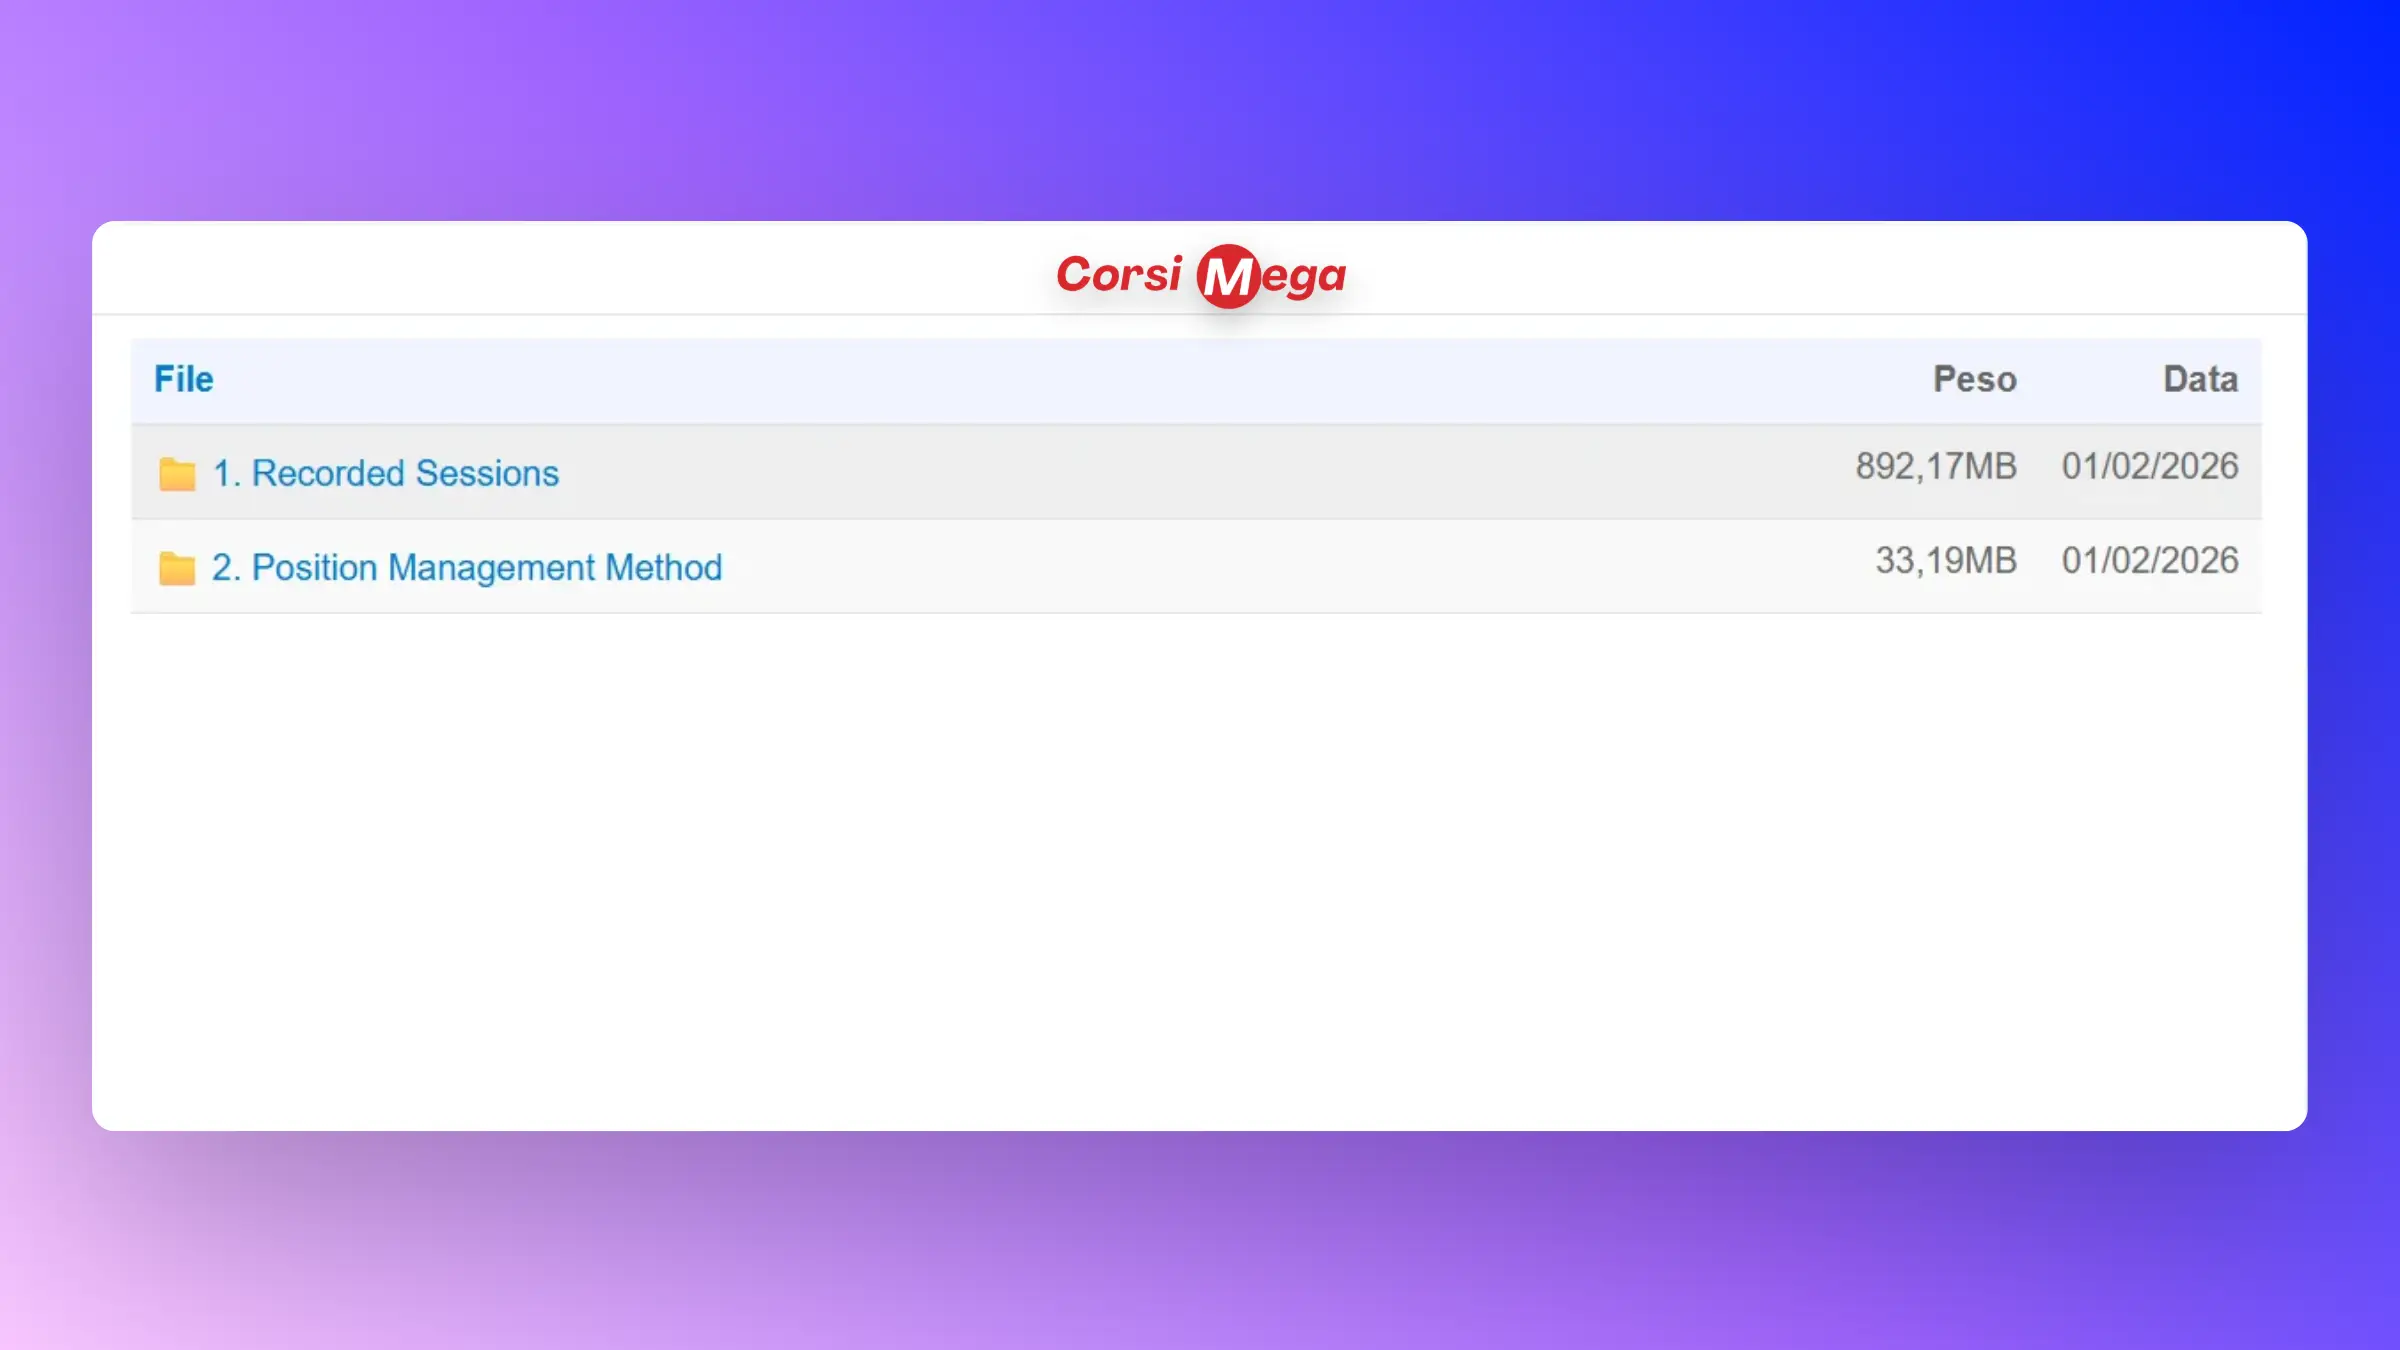
Task: Click the Position Management Method date 01/02/2026
Action: (2149, 561)
